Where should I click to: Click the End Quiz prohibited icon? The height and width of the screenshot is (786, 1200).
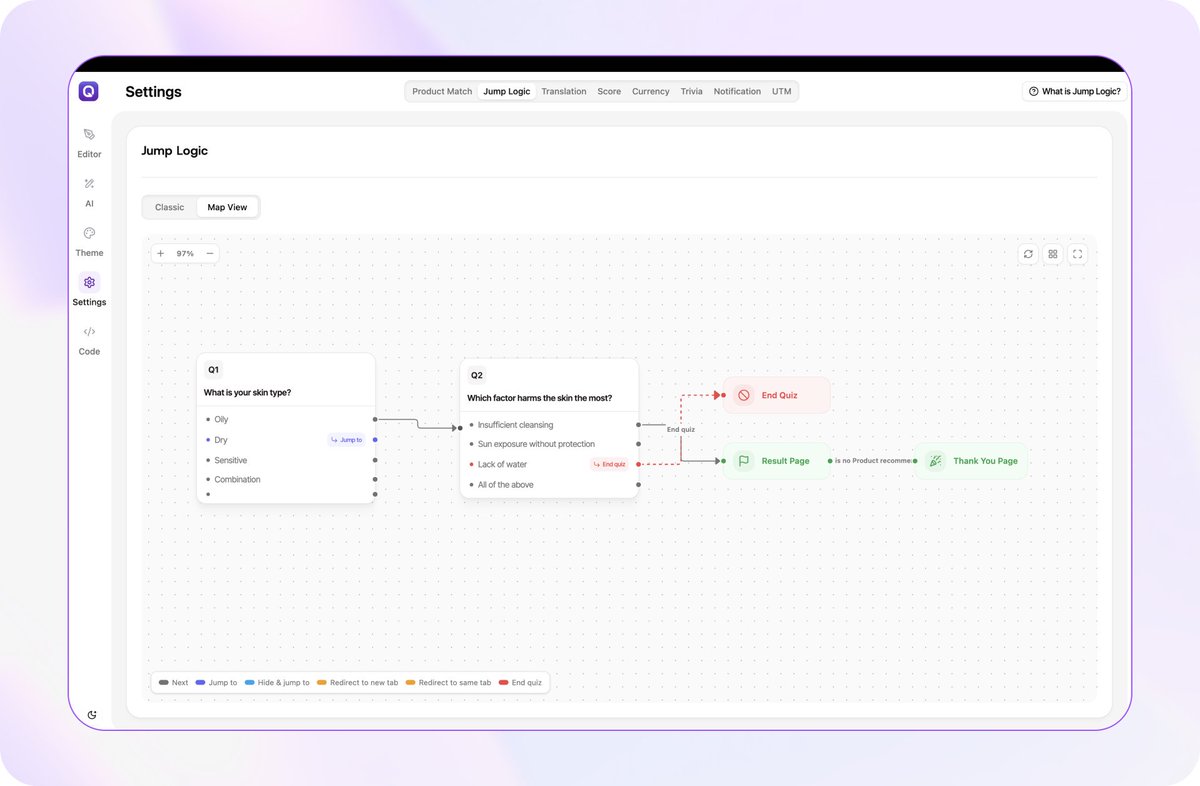pos(744,395)
